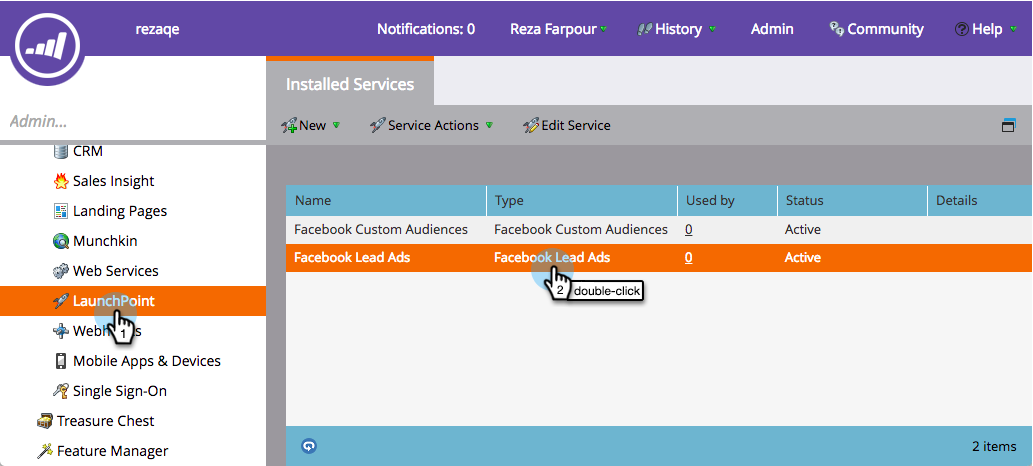Sort by the Details column header
This screenshot has height=466, width=1033.
[980, 200]
